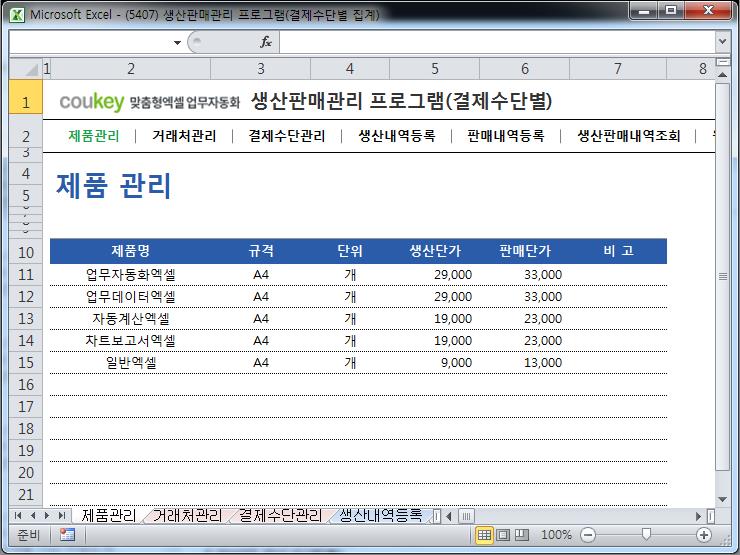Screen dimensions: 740x555
Task: Click the macro record icon in status bar
Action: 67,535
